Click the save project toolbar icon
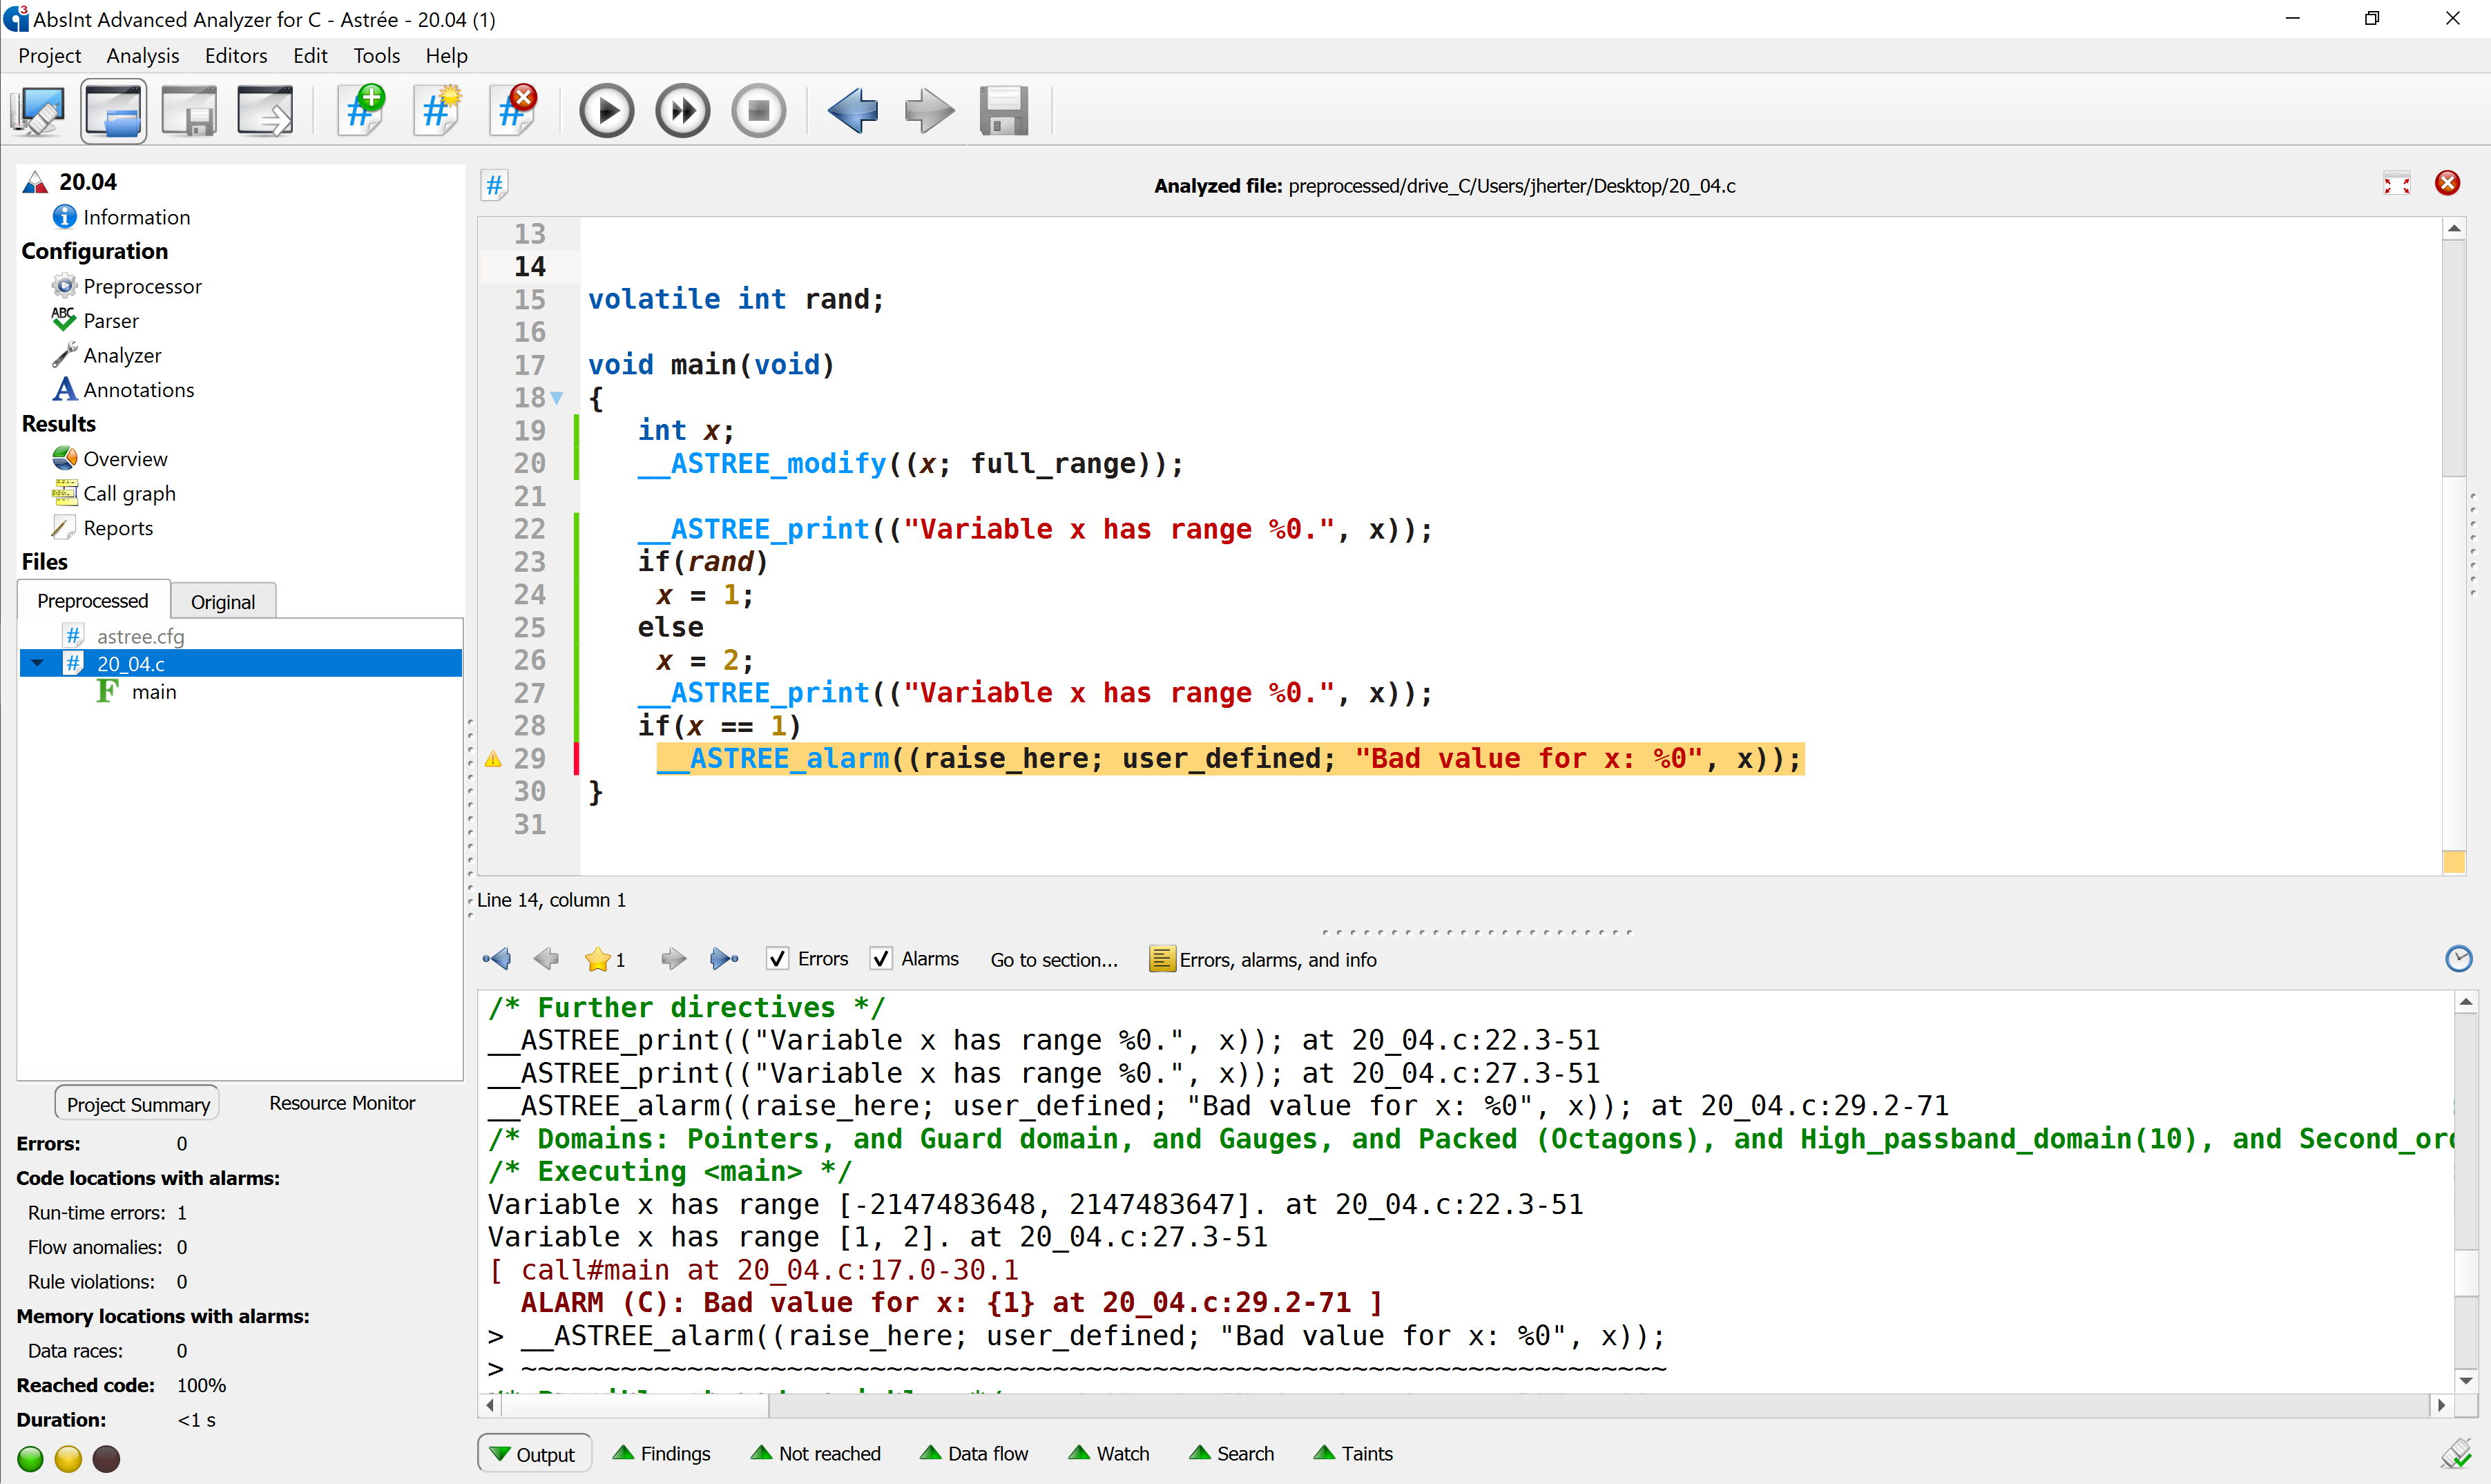Viewport: 2491px width, 1484px height. pos(189,110)
